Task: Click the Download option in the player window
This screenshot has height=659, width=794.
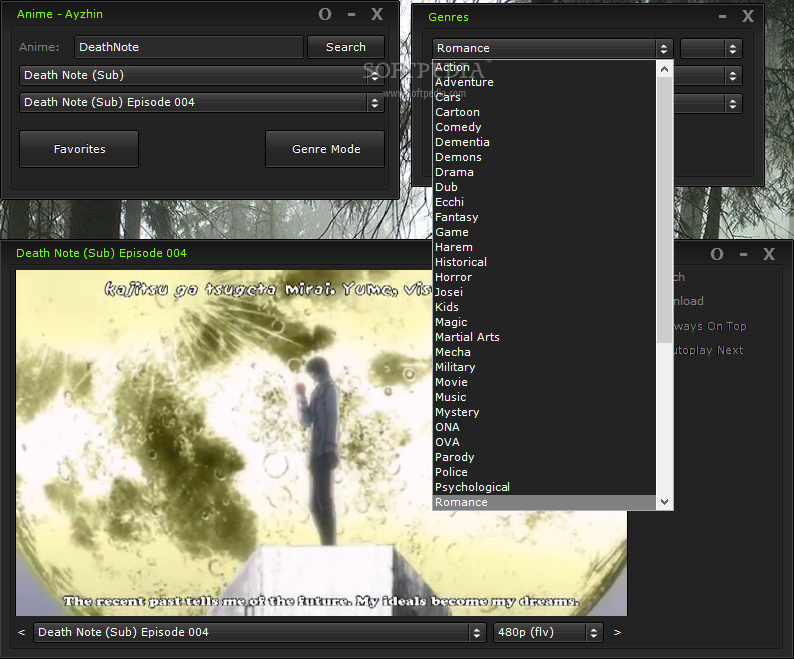Action: tap(689, 301)
